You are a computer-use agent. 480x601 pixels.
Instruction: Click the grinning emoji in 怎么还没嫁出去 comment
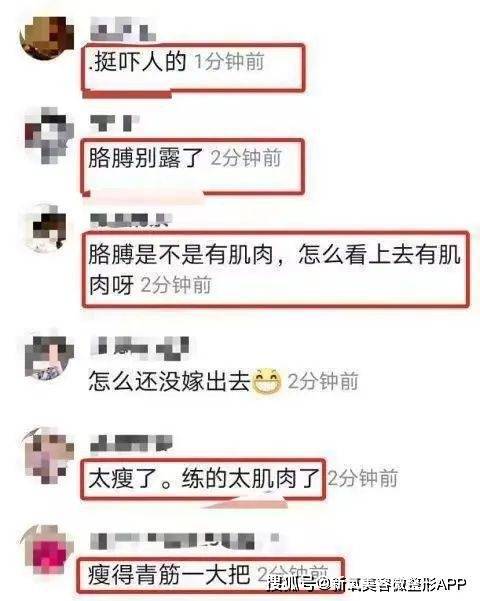click(266, 382)
